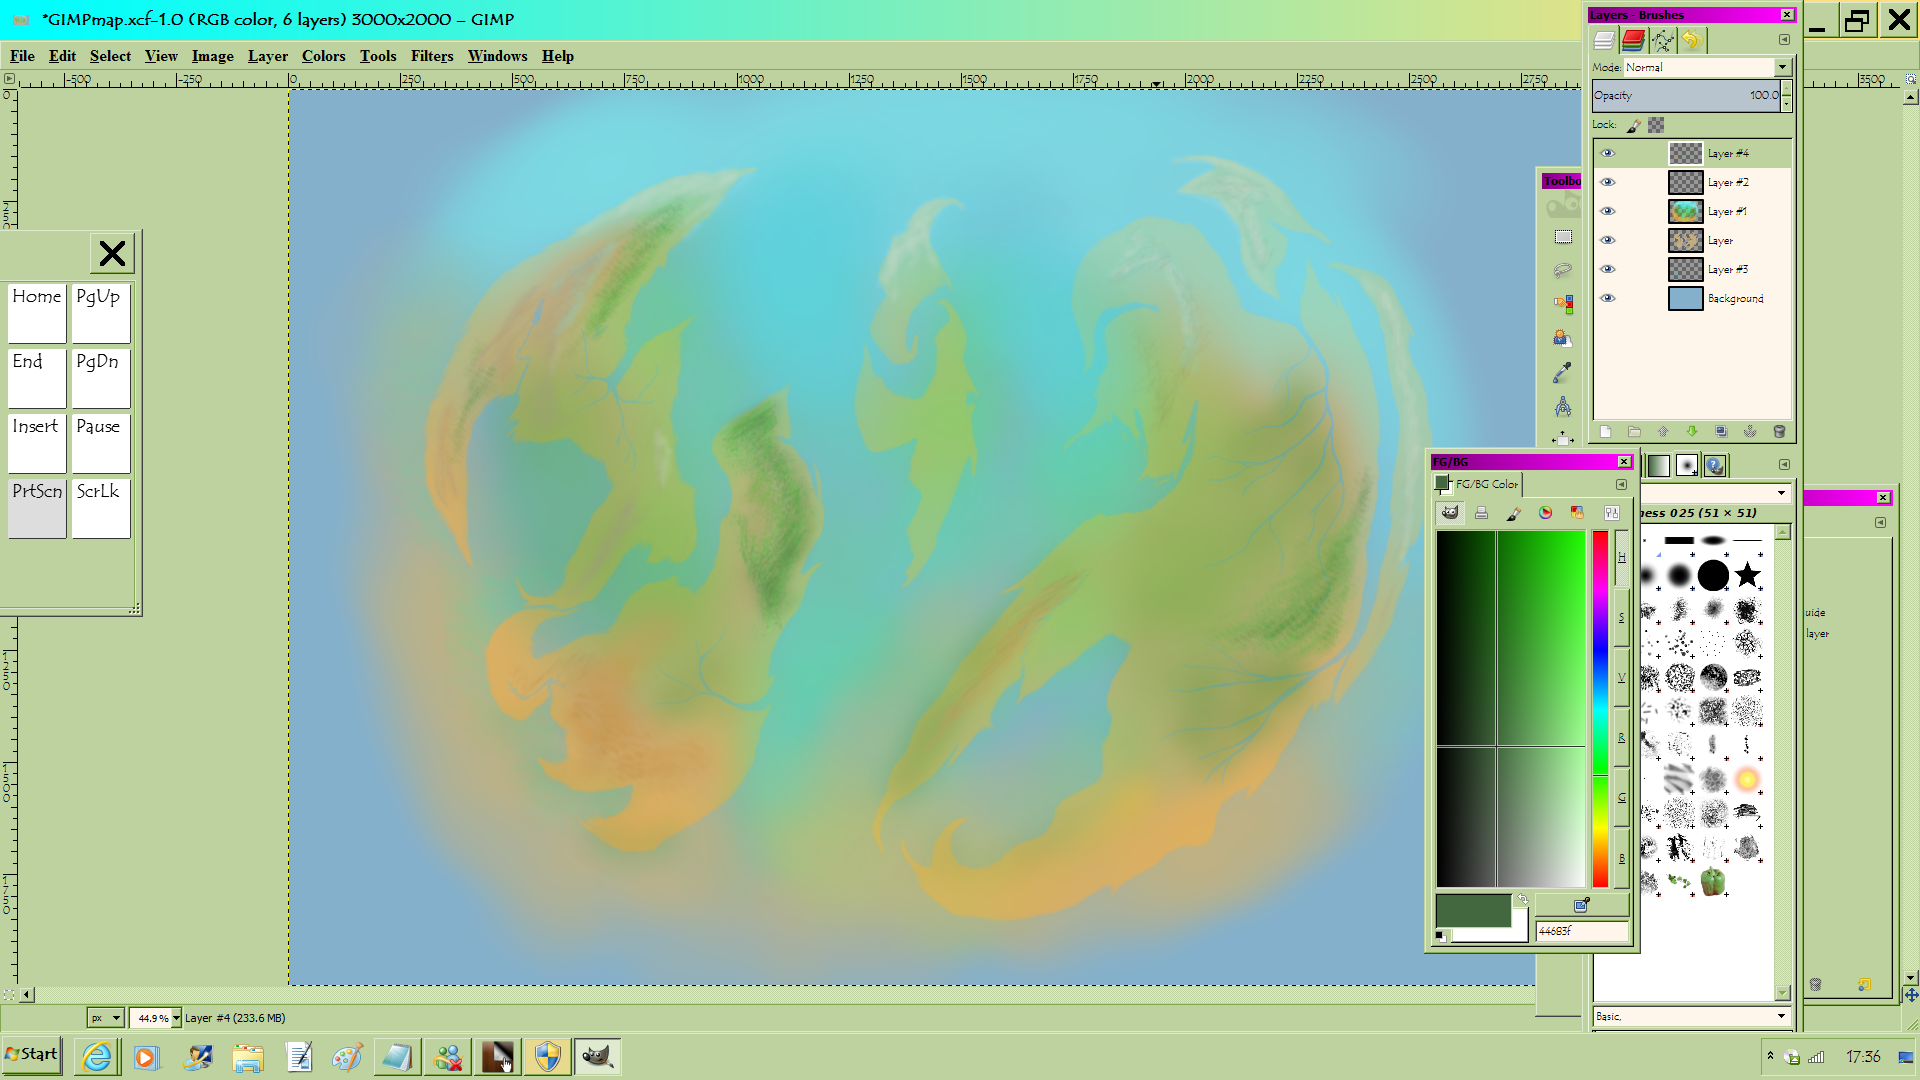Open the Brushes dock tab configuration menu
1920x1080 pixels.
(1784, 465)
